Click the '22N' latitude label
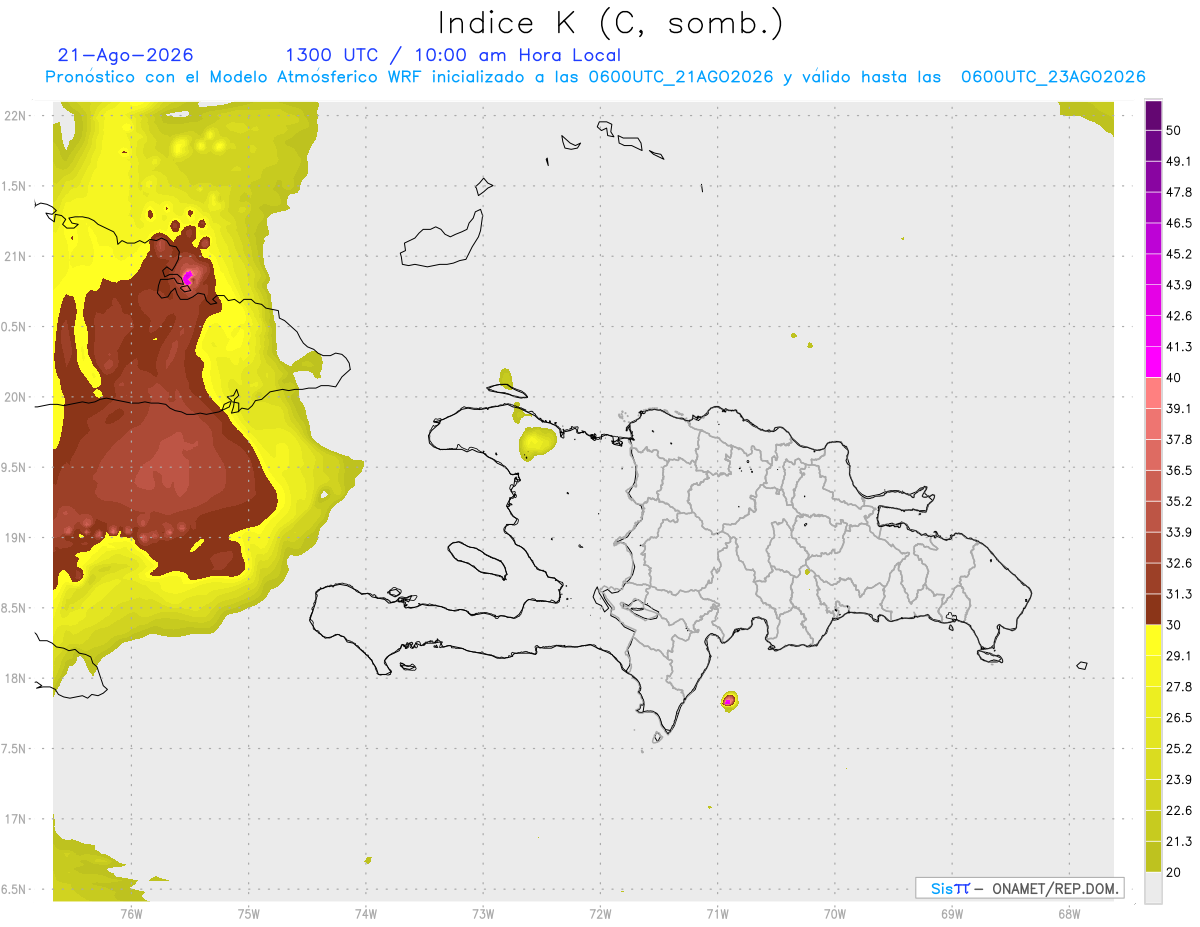 click(16, 115)
